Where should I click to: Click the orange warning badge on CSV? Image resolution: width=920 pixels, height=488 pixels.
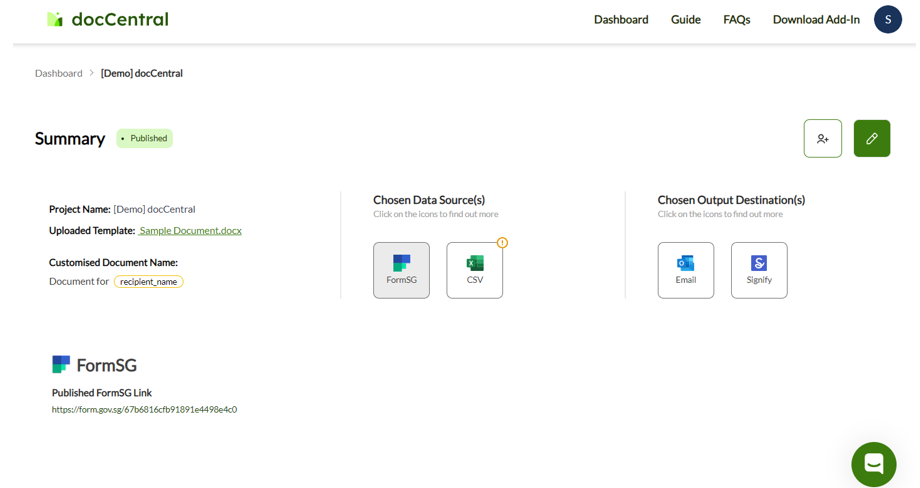502,243
